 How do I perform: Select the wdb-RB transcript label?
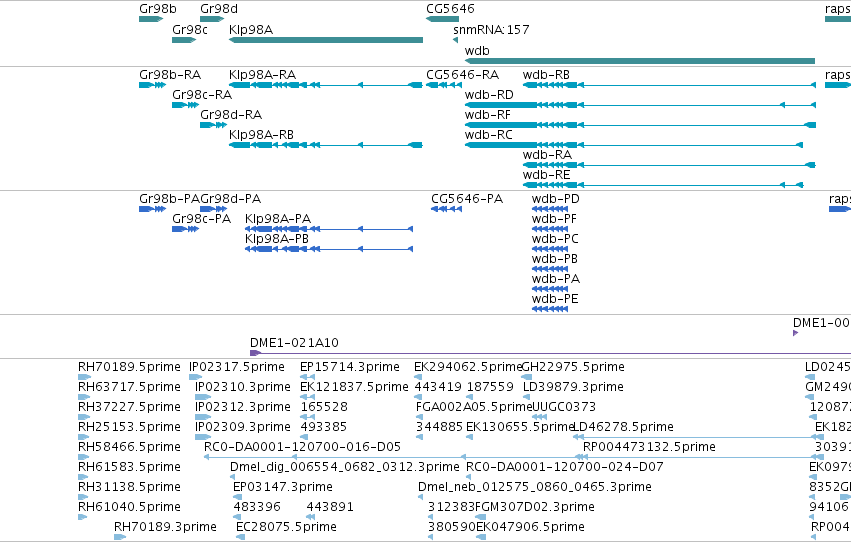(x=546, y=74)
